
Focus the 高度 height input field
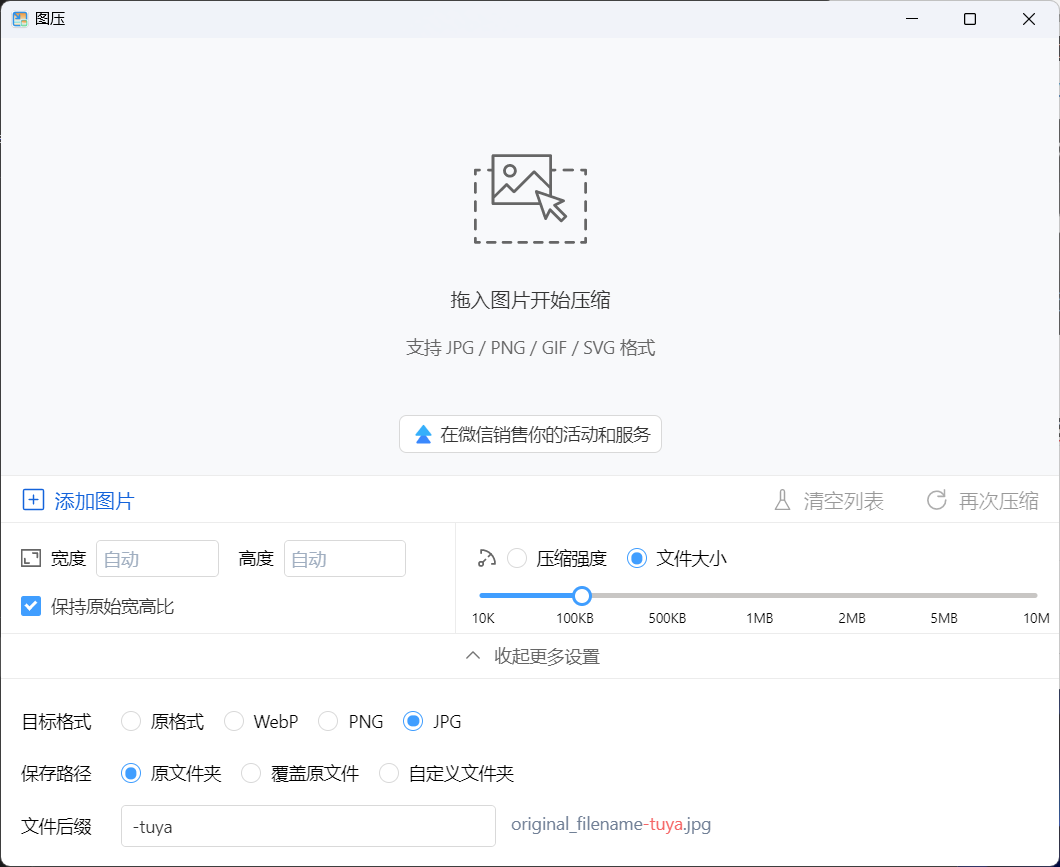tap(345, 558)
